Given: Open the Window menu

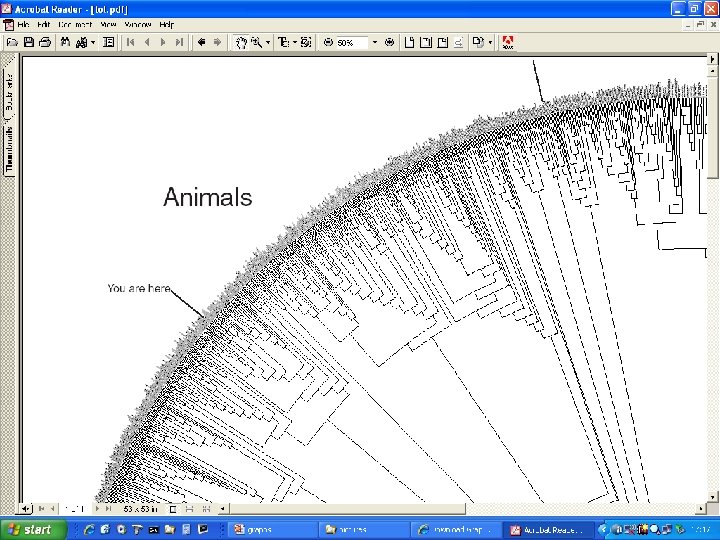Looking at the screenshot, I should [138, 24].
